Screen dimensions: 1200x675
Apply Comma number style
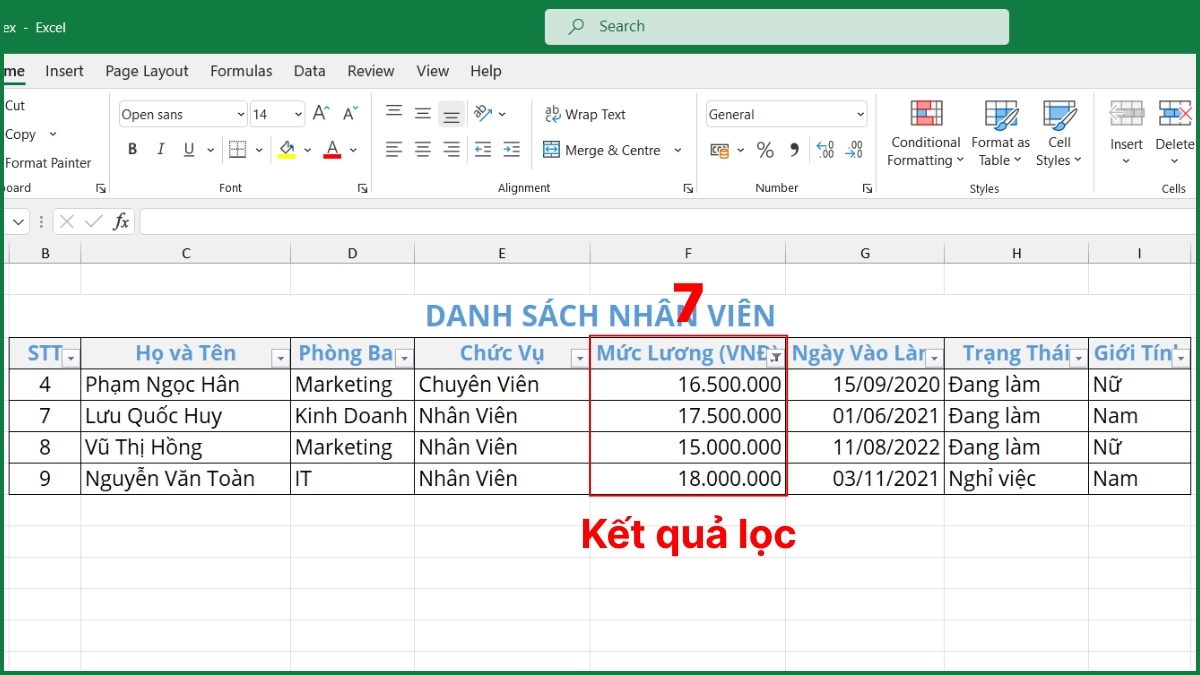pos(794,150)
